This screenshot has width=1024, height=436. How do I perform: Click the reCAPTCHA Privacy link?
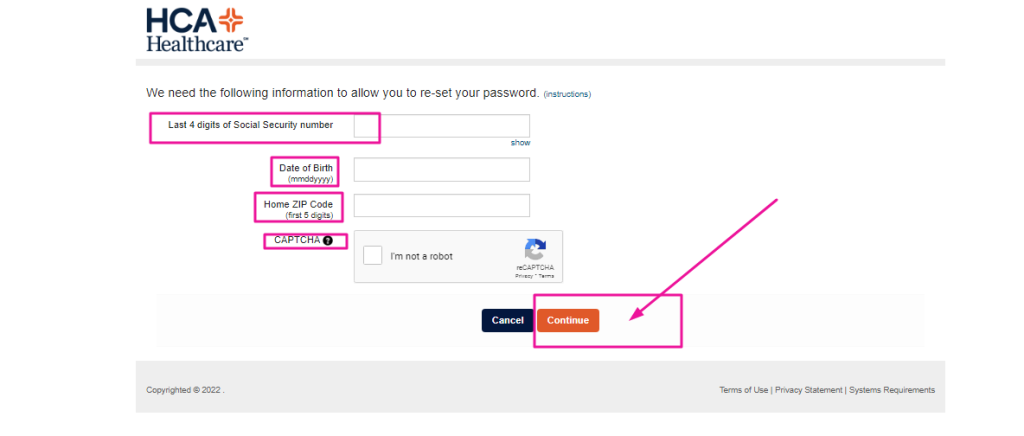click(524, 277)
